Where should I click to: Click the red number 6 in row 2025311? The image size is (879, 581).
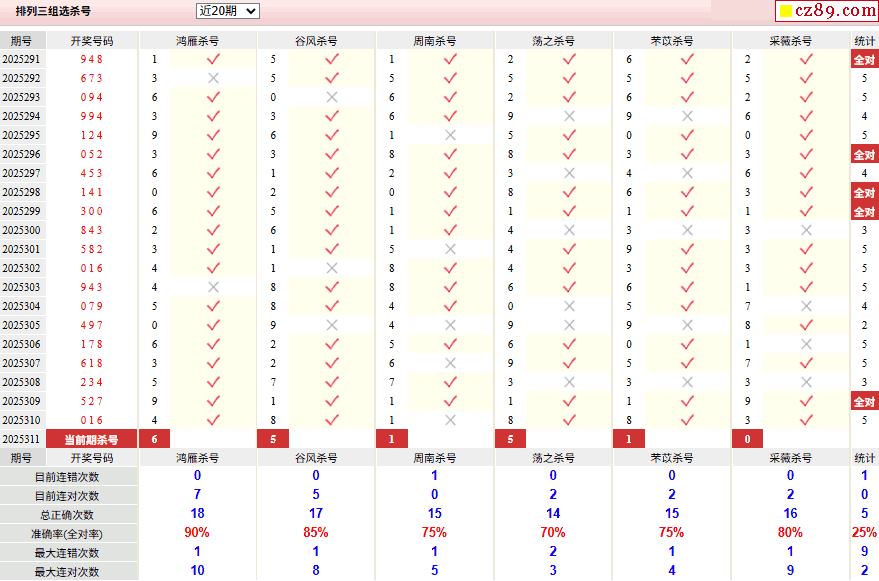coord(154,439)
